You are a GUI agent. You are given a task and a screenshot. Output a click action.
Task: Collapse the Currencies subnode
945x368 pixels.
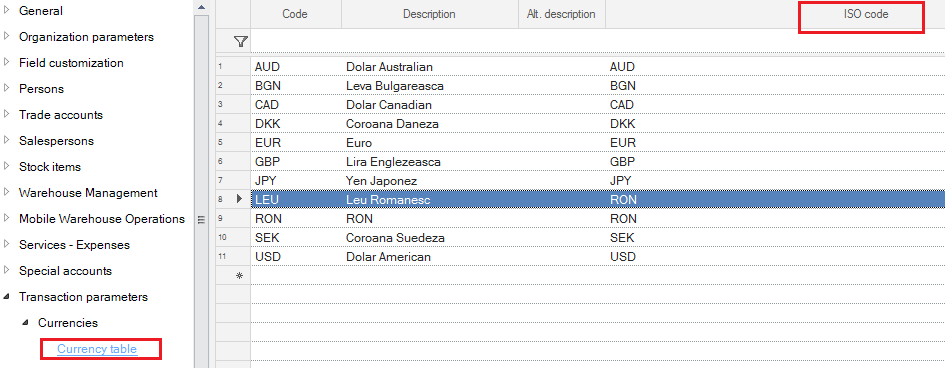(x=25, y=323)
